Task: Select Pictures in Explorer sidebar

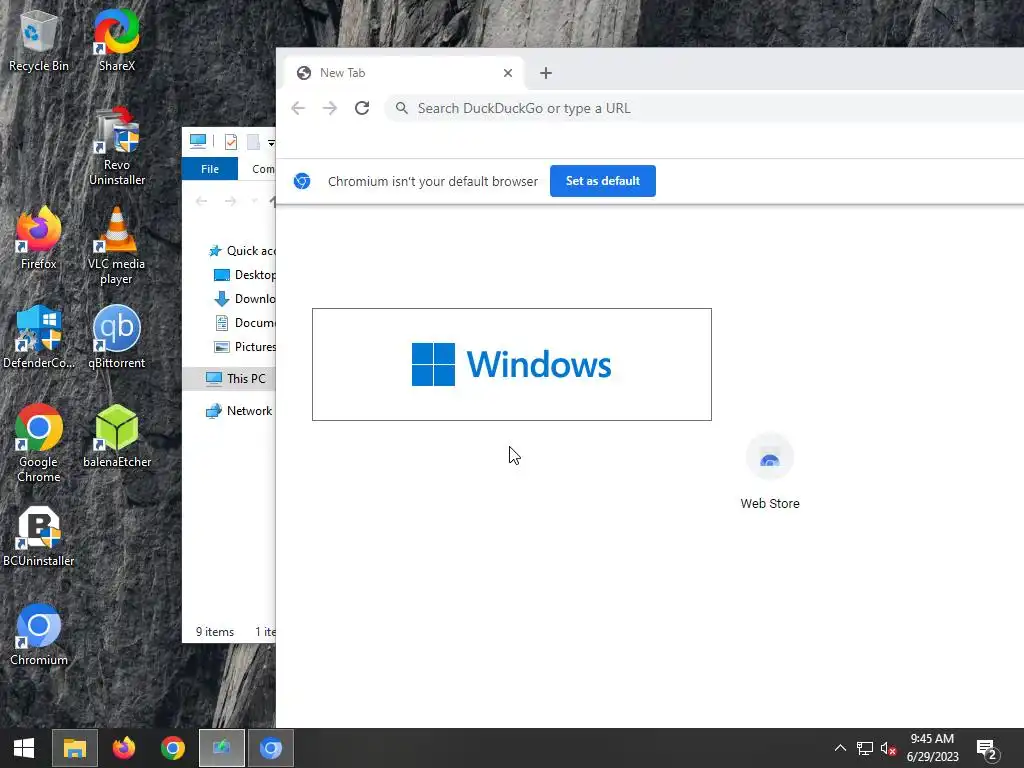Action: [x=244, y=347]
